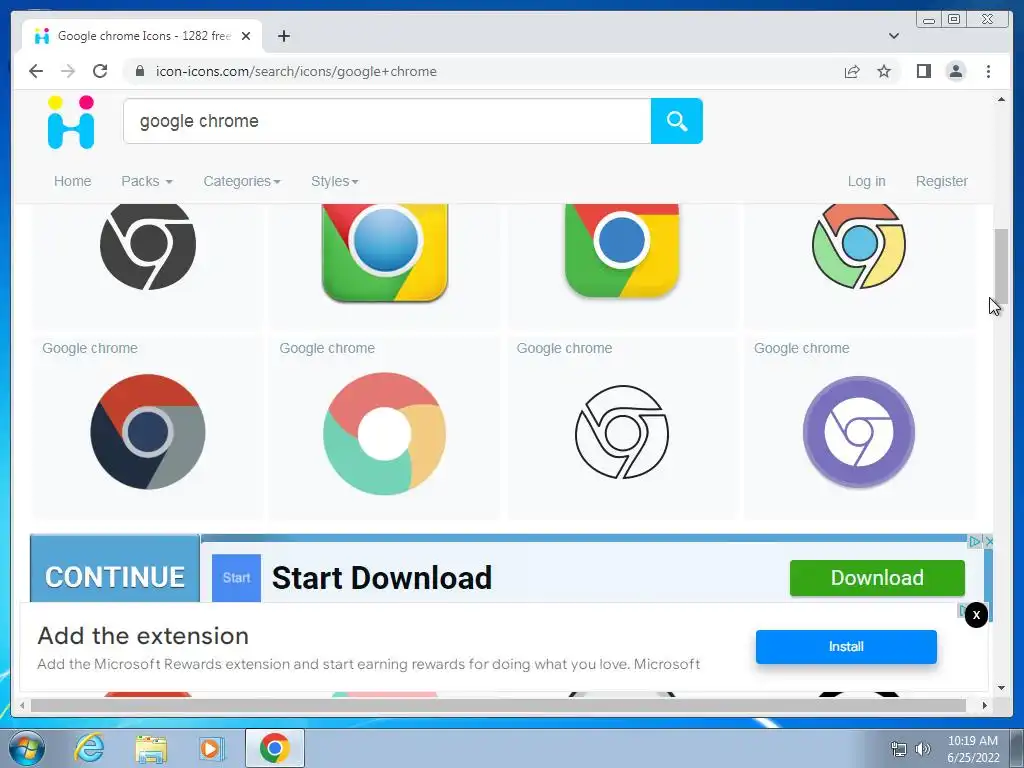The image size is (1024, 768).
Task: Select the purple circle Chrome icon
Action: point(859,432)
